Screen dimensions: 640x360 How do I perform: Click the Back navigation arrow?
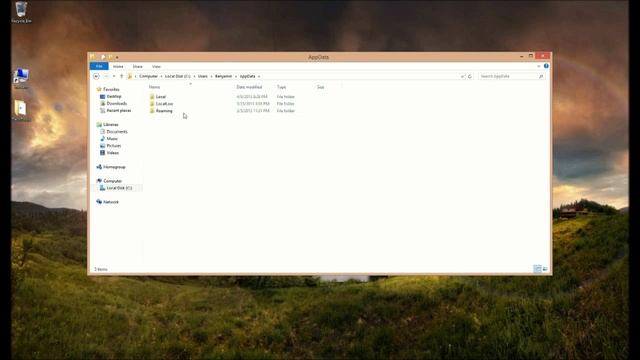coord(96,76)
